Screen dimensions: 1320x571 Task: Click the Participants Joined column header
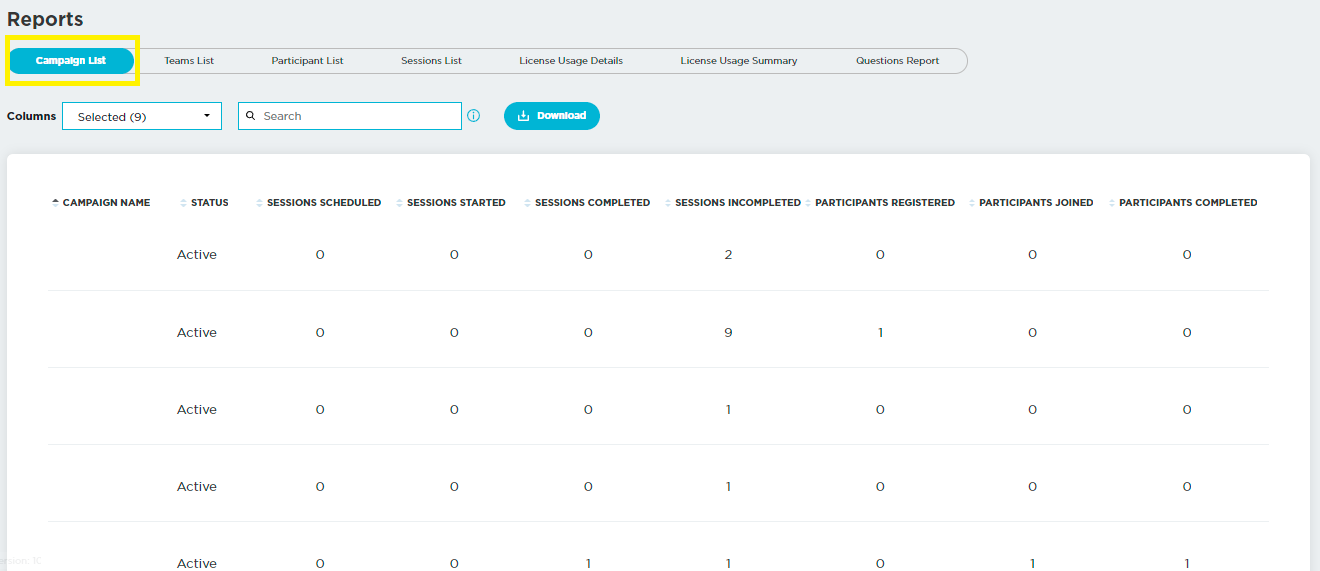1036,203
